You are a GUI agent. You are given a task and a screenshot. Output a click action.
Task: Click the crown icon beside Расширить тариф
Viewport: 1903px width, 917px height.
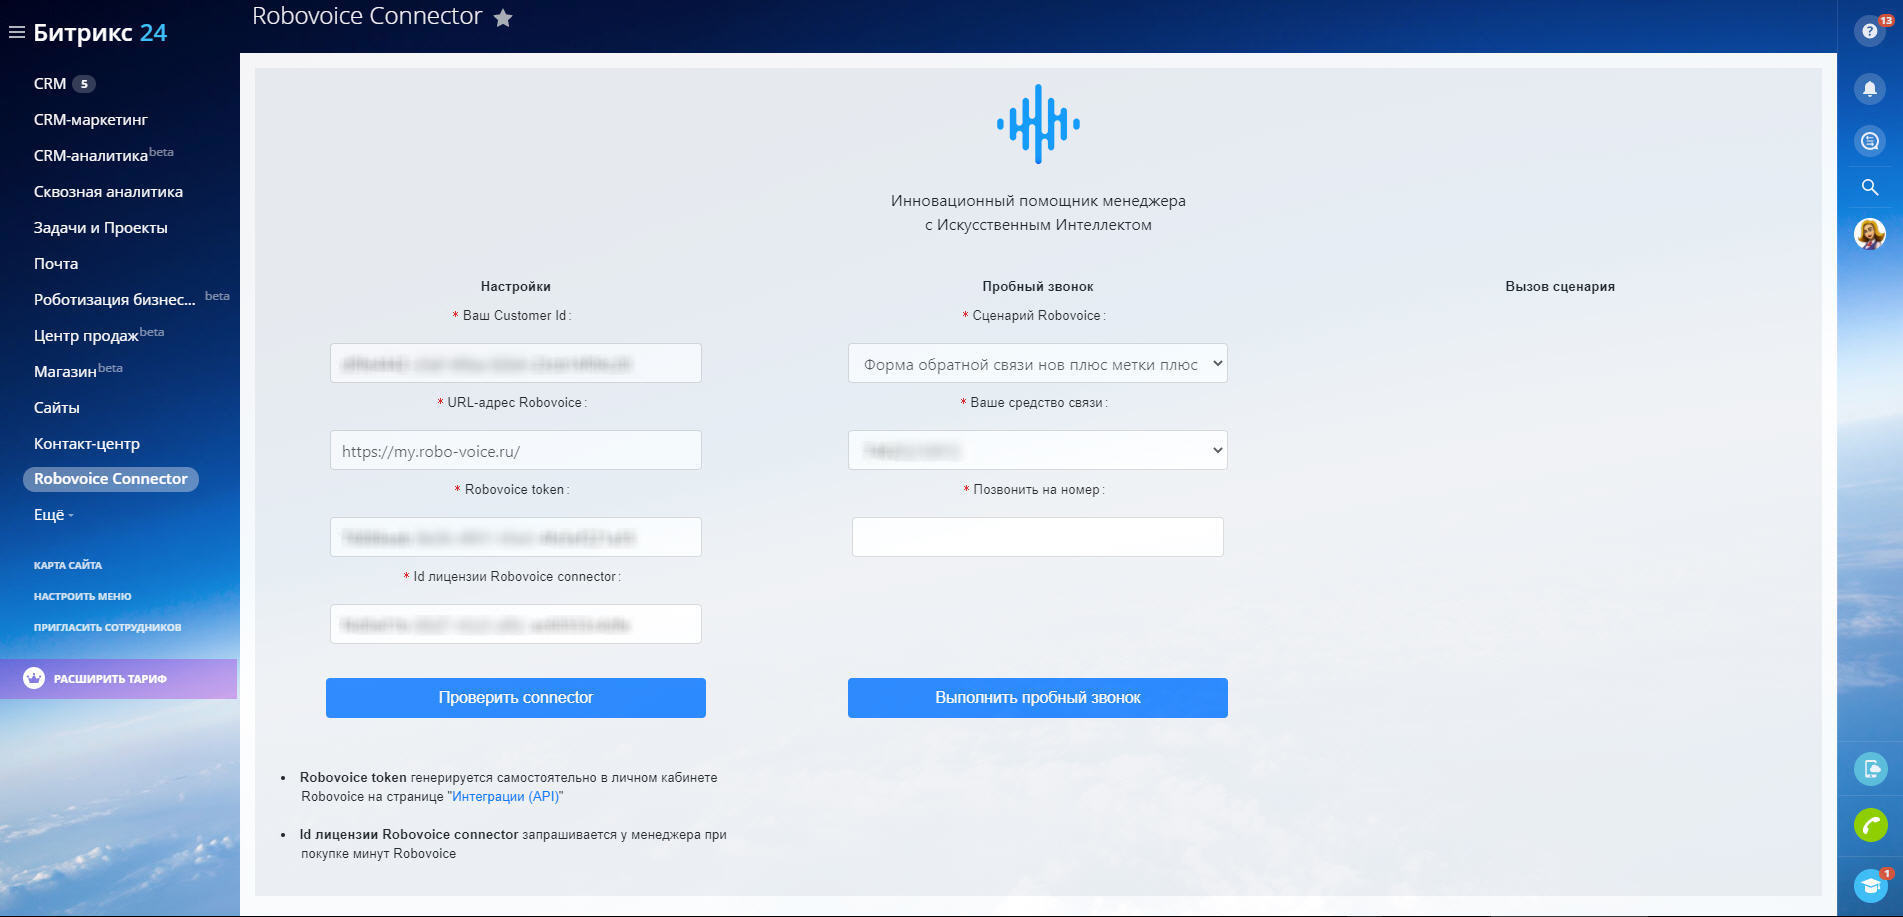click(34, 678)
